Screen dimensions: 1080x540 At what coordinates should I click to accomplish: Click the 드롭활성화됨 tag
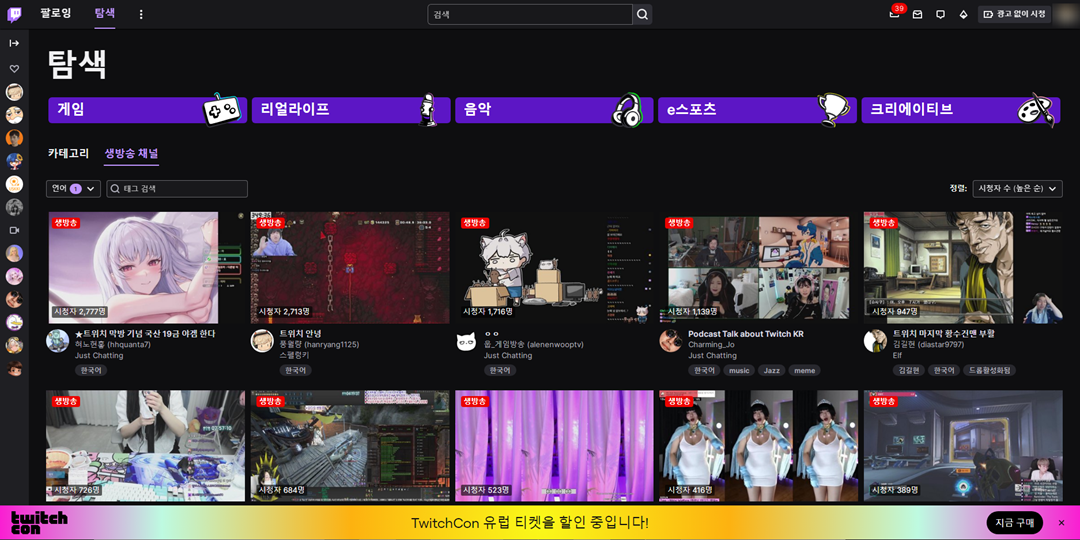click(989, 371)
